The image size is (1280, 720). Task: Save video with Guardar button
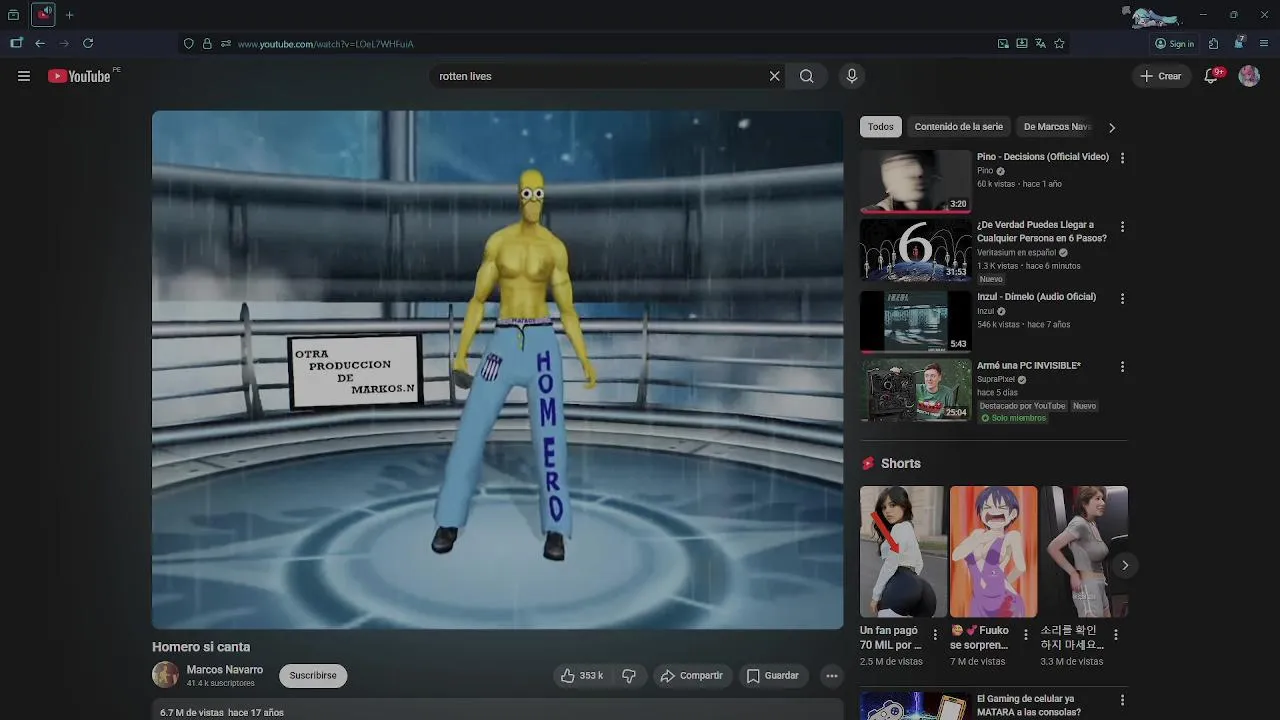coord(773,676)
